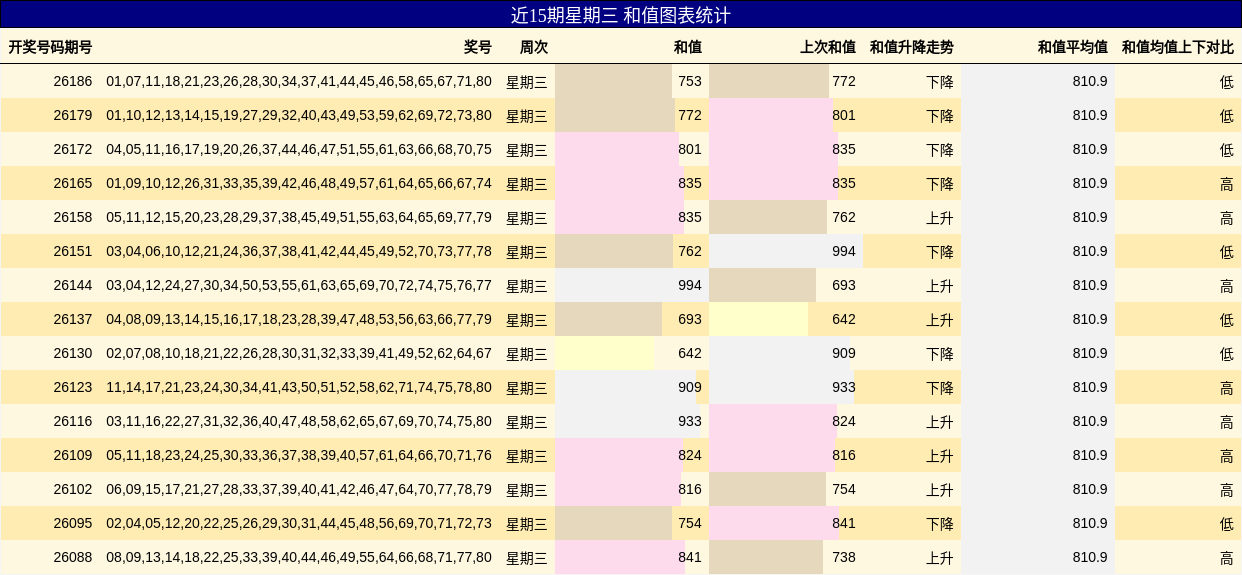Click the 810.9 average in row 26186
The width and height of the screenshot is (1242, 575).
[x=1090, y=81]
